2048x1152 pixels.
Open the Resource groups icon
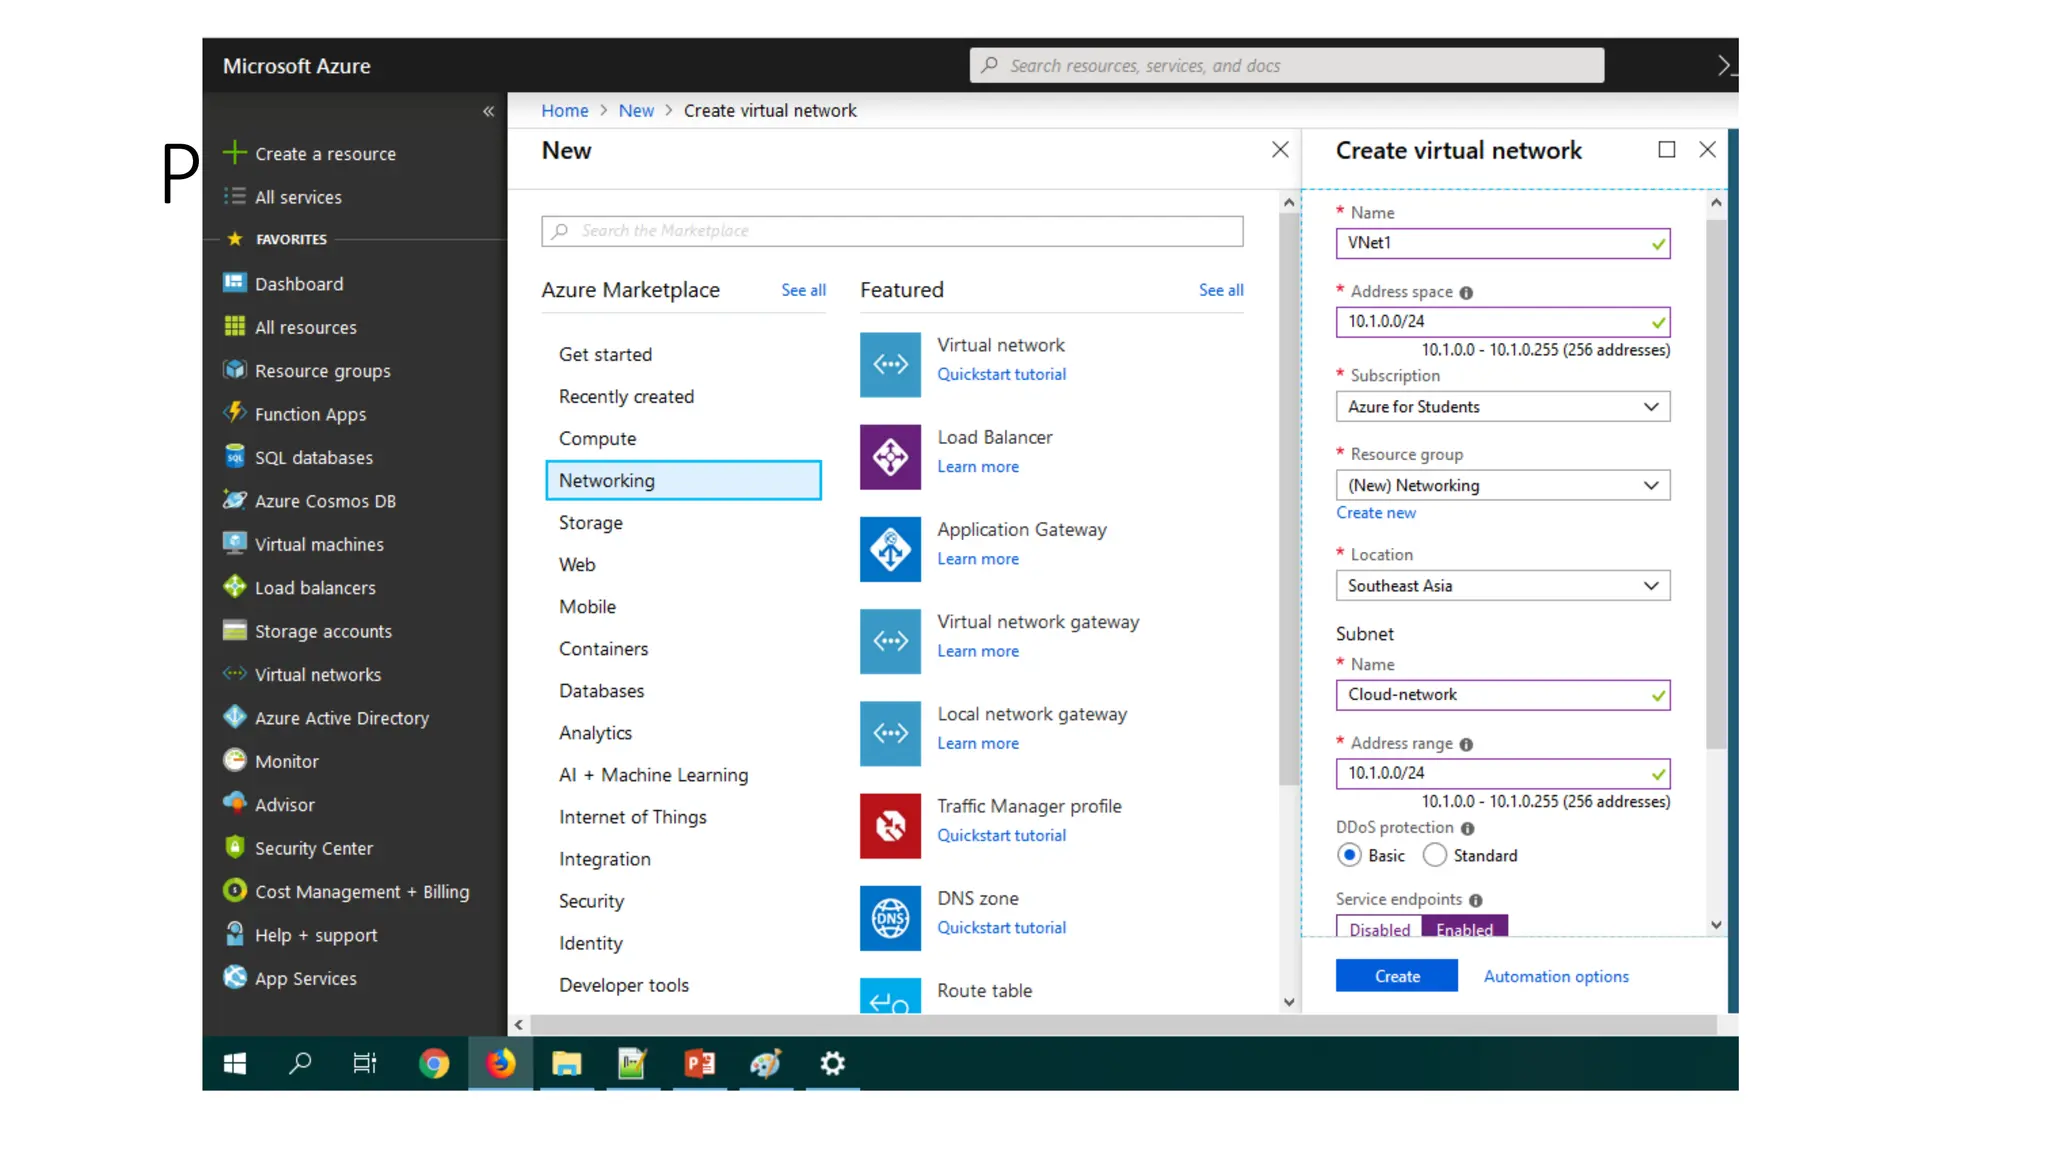pos(234,370)
